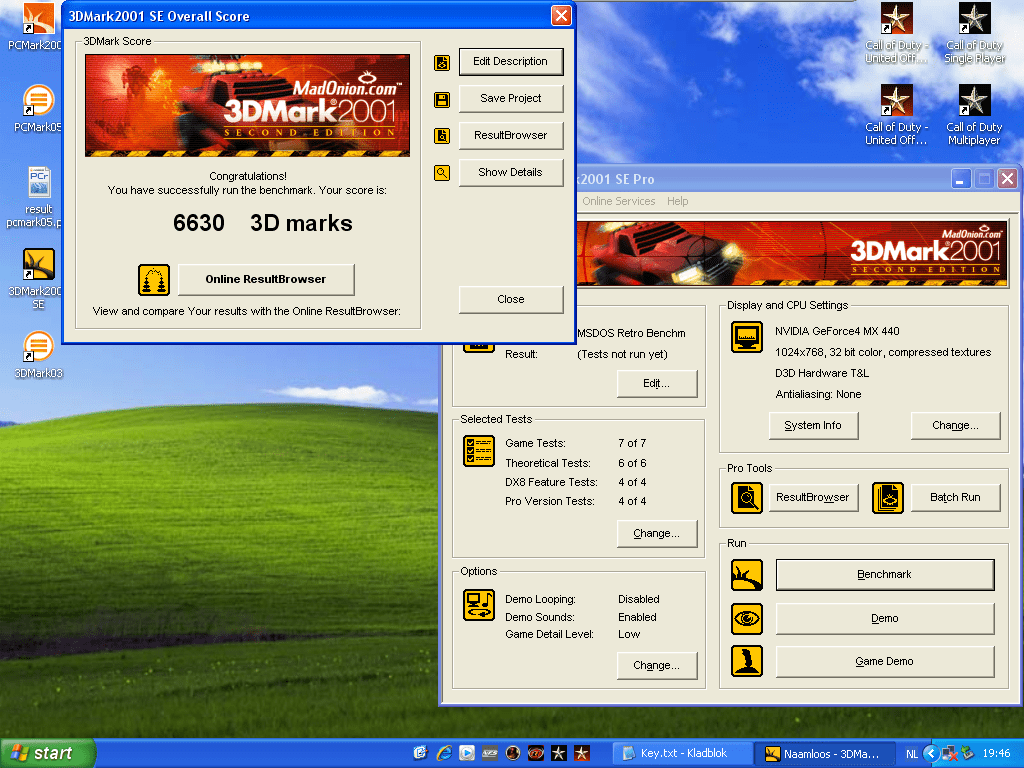Click the Safely Remove Hardware tray icon

[x=968, y=754]
